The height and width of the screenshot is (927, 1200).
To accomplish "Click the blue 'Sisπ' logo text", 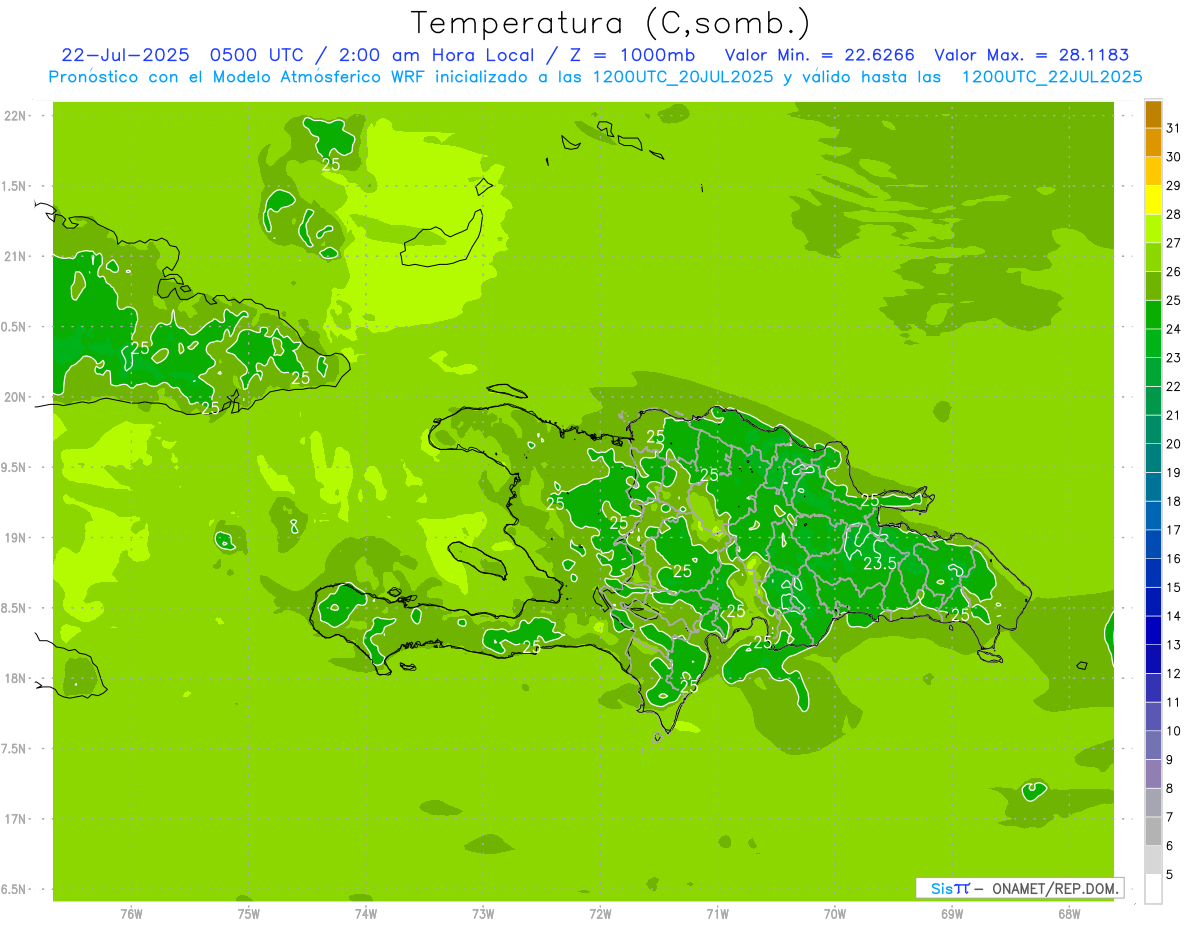I will coord(949,887).
